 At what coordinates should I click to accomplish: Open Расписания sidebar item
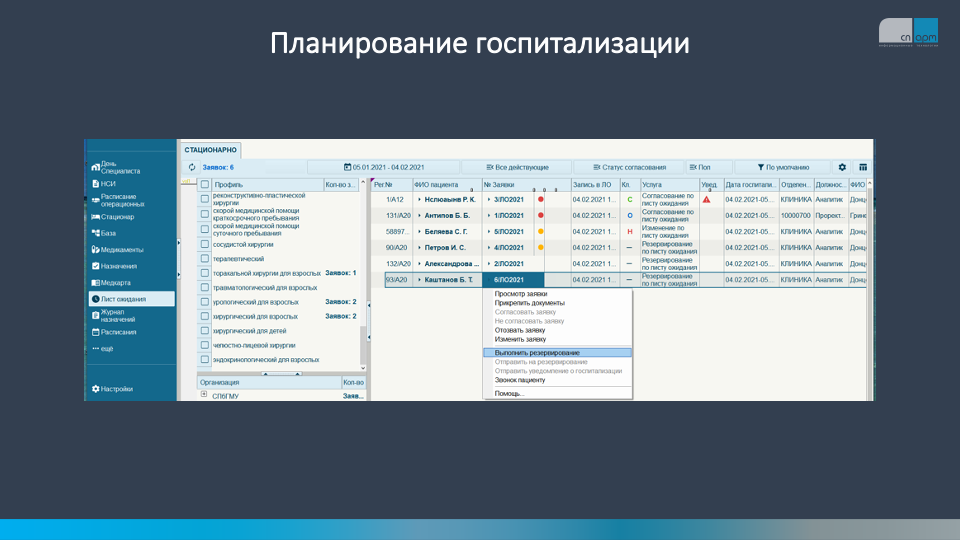pyautogui.click(x=114, y=332)
